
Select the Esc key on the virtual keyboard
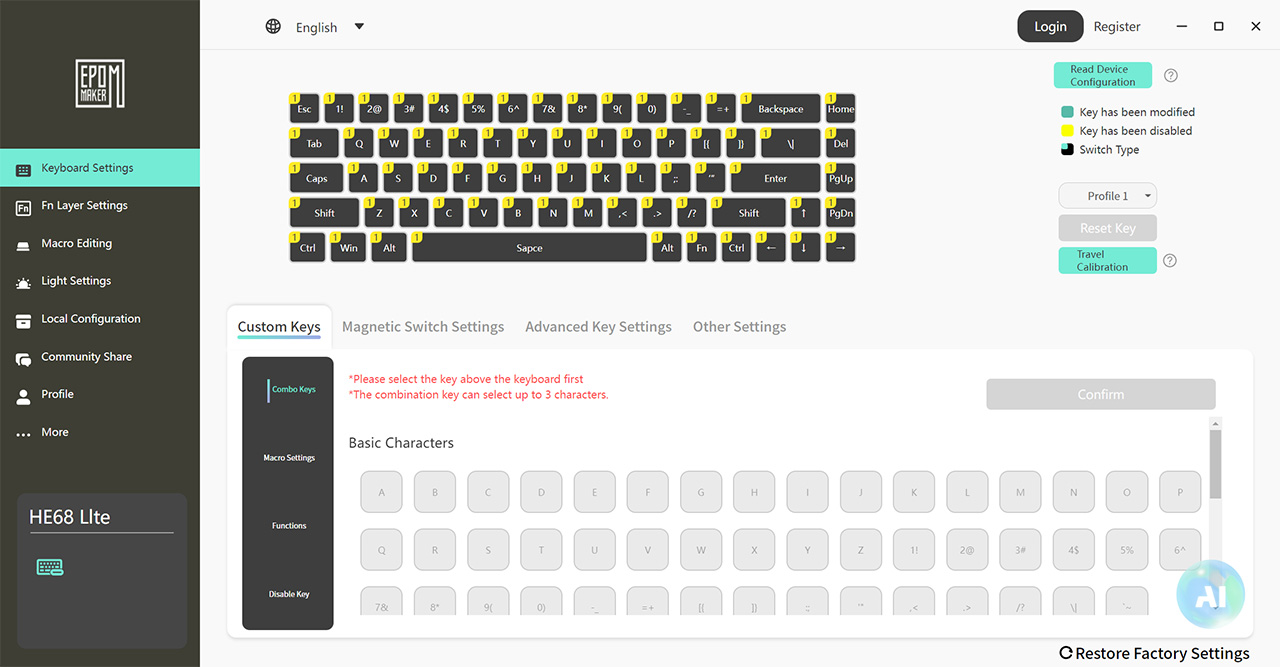(304, 110)
